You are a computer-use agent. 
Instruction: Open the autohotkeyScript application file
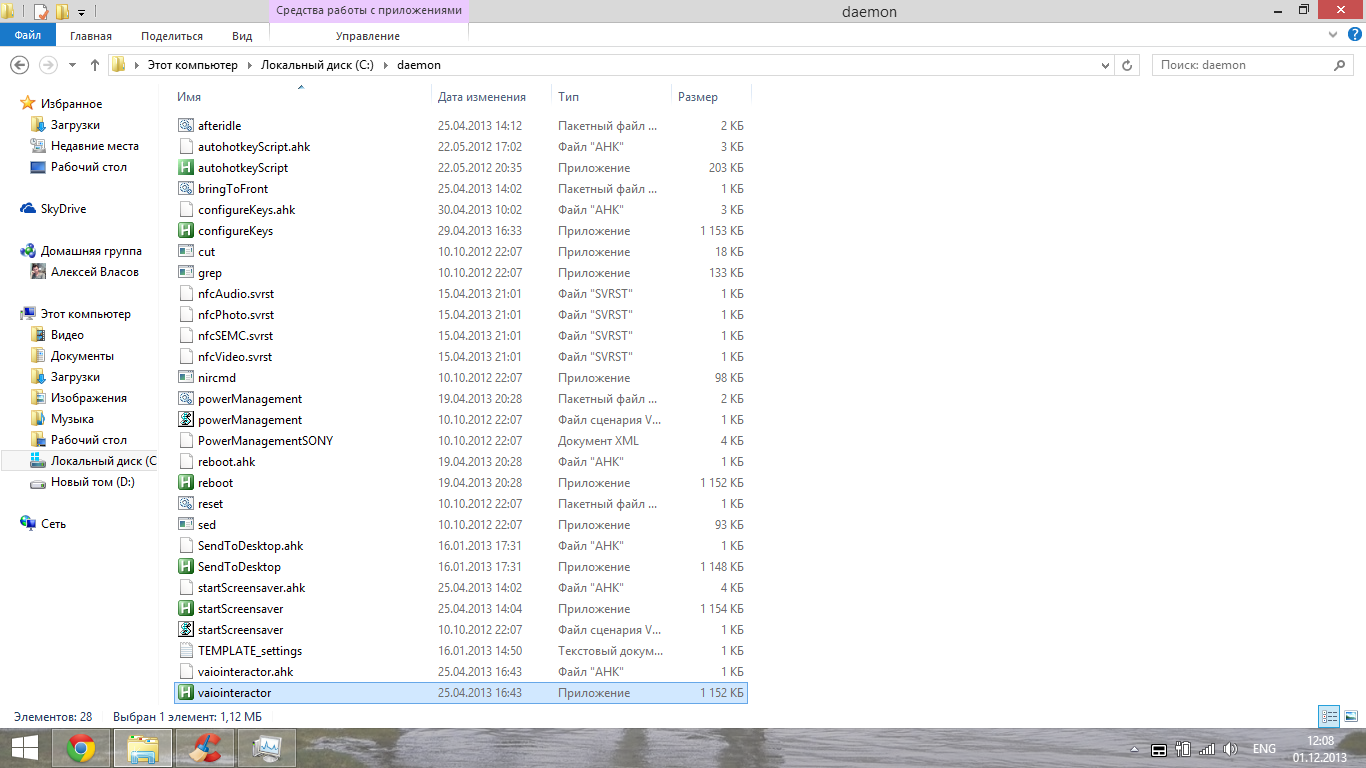(243, 168)
